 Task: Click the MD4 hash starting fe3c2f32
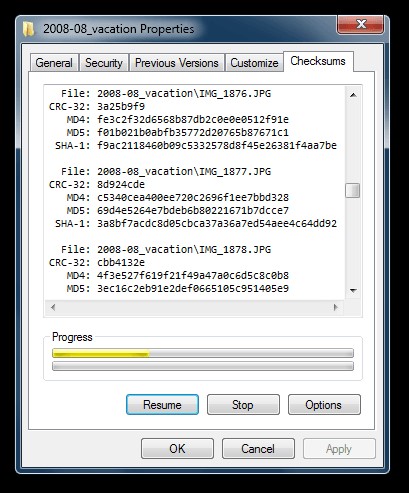pos(193,120)
